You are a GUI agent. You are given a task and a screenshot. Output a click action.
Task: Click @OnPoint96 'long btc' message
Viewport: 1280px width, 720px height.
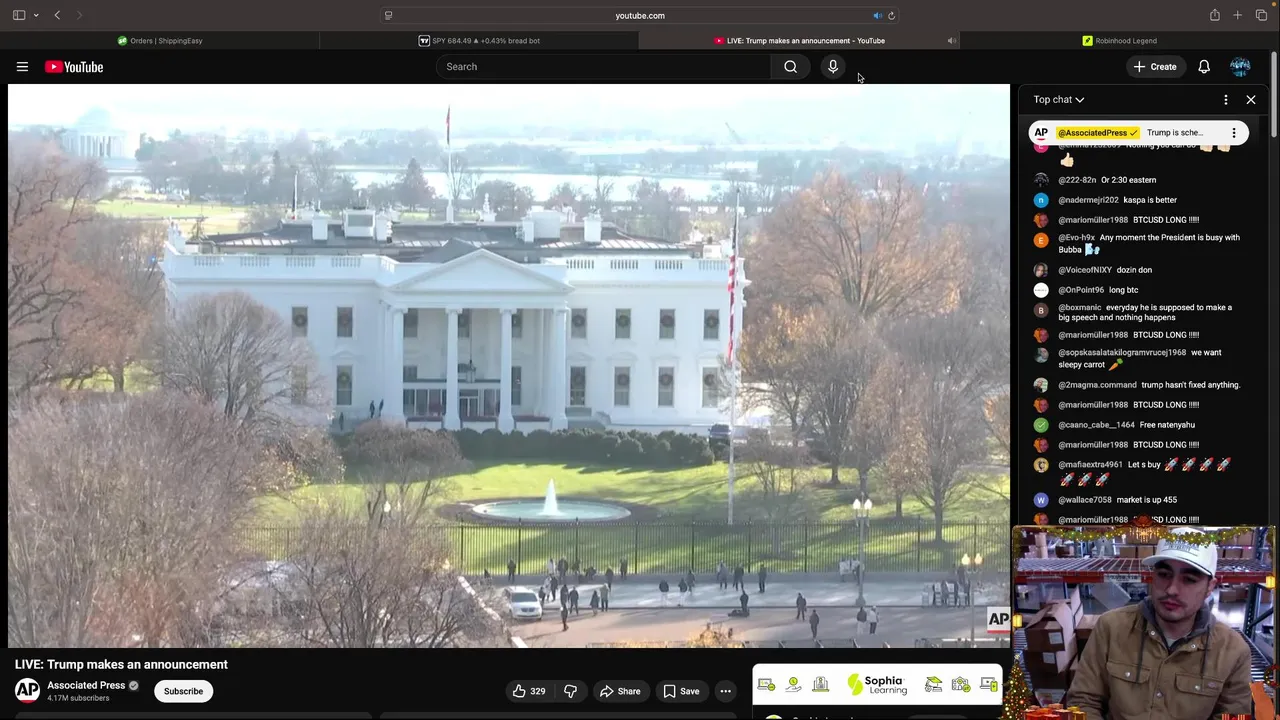tap(1123, 290)
